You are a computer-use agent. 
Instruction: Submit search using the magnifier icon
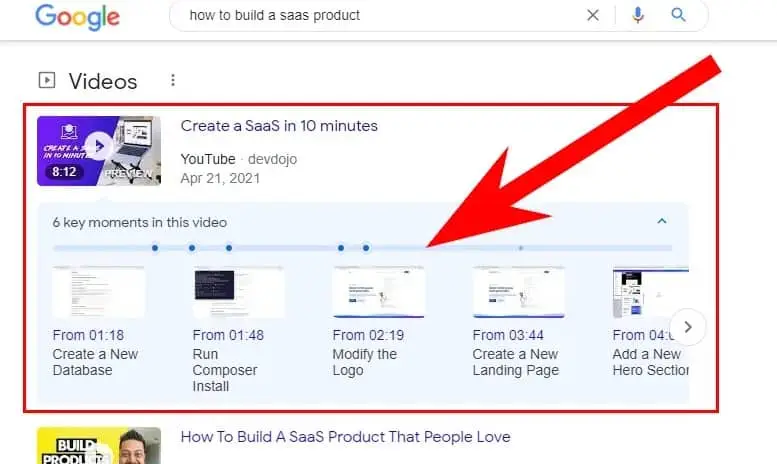[678, 15]
